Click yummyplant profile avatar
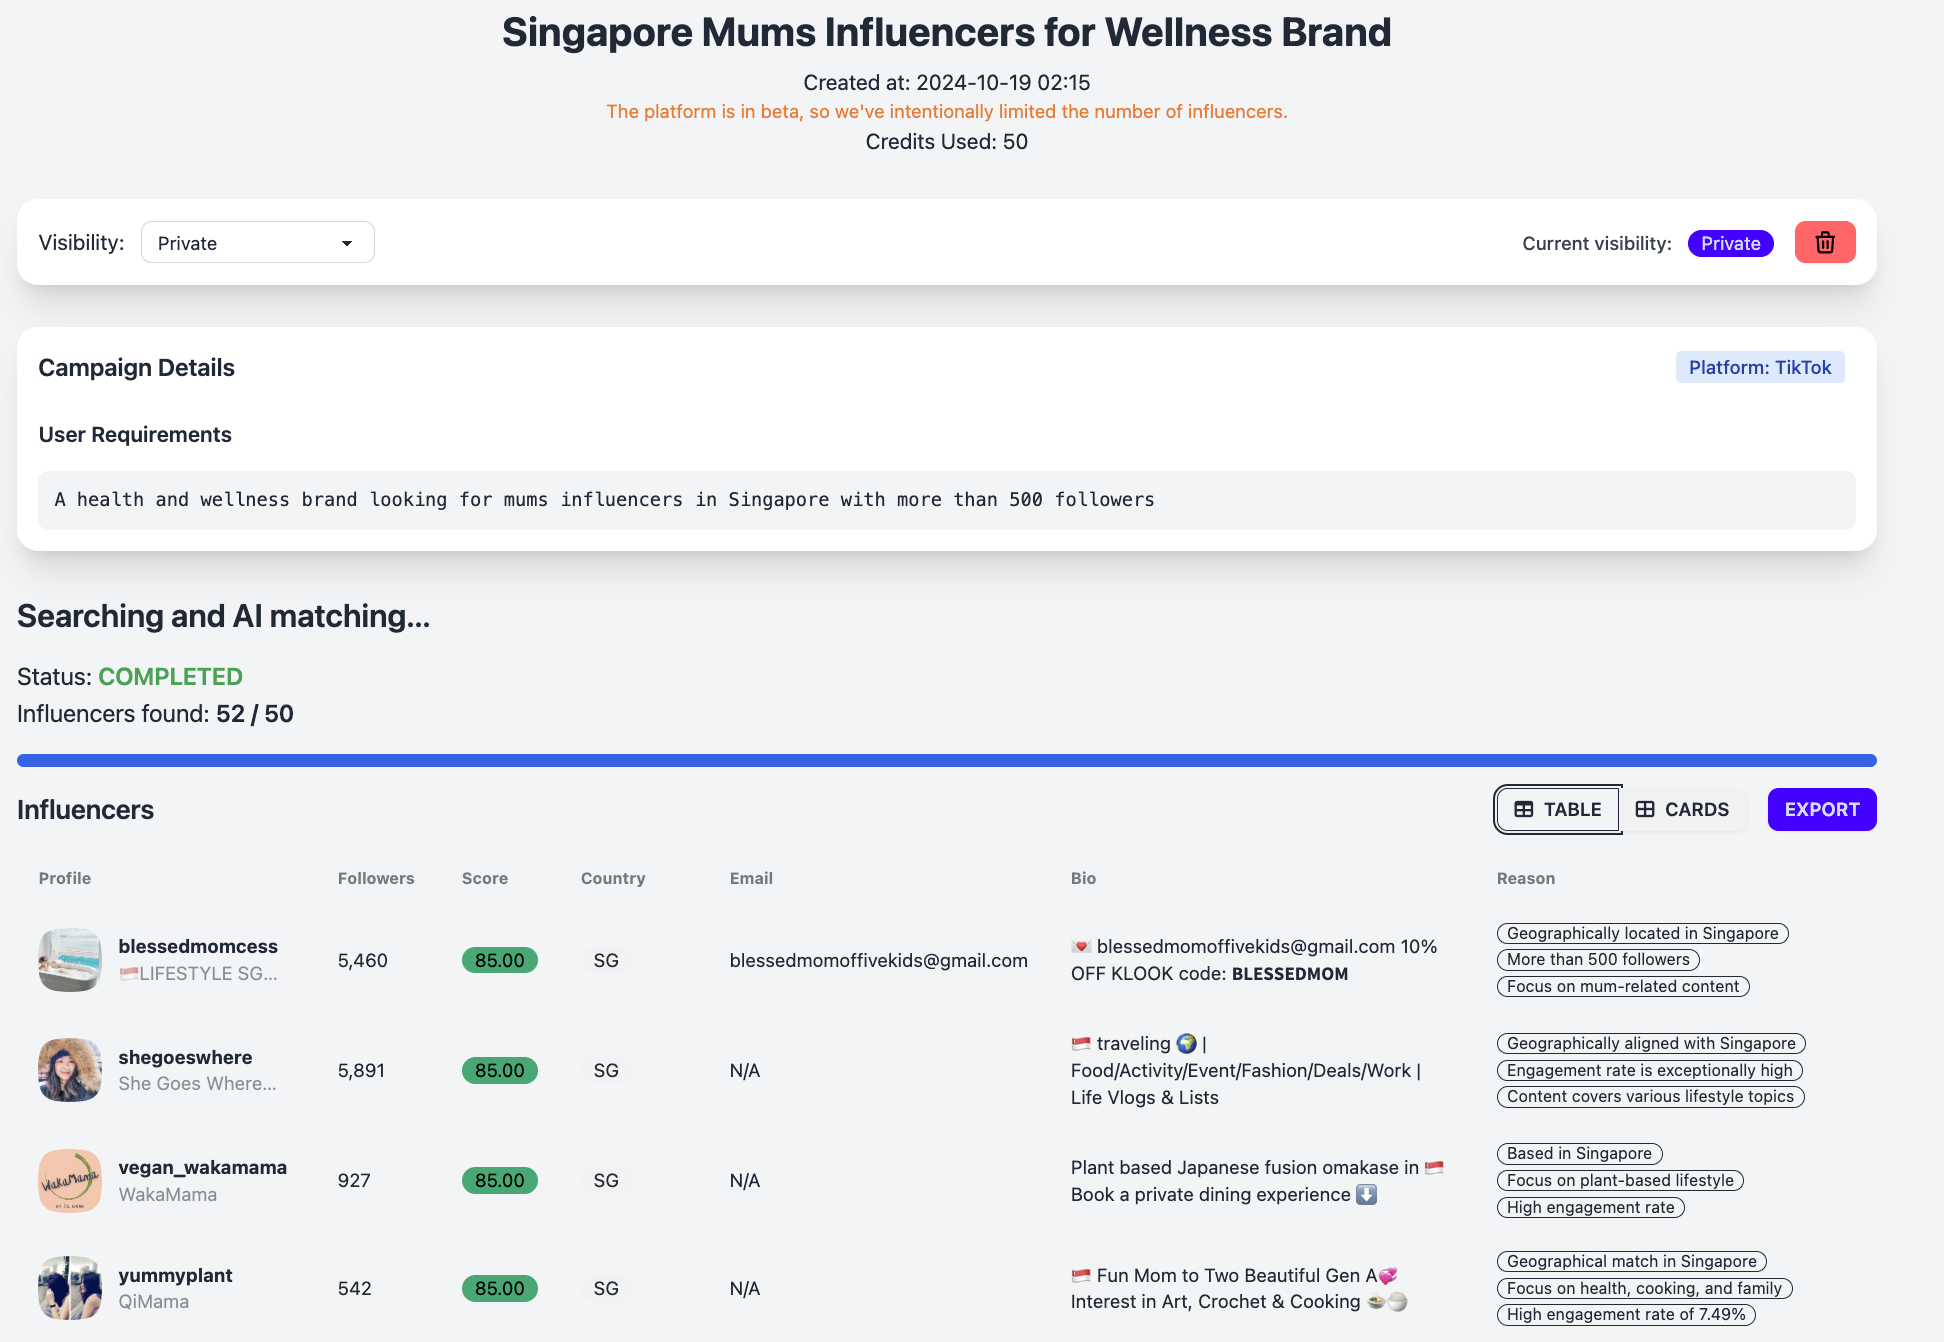This screenshot has width=1944, height=1342. point(70,1288)
